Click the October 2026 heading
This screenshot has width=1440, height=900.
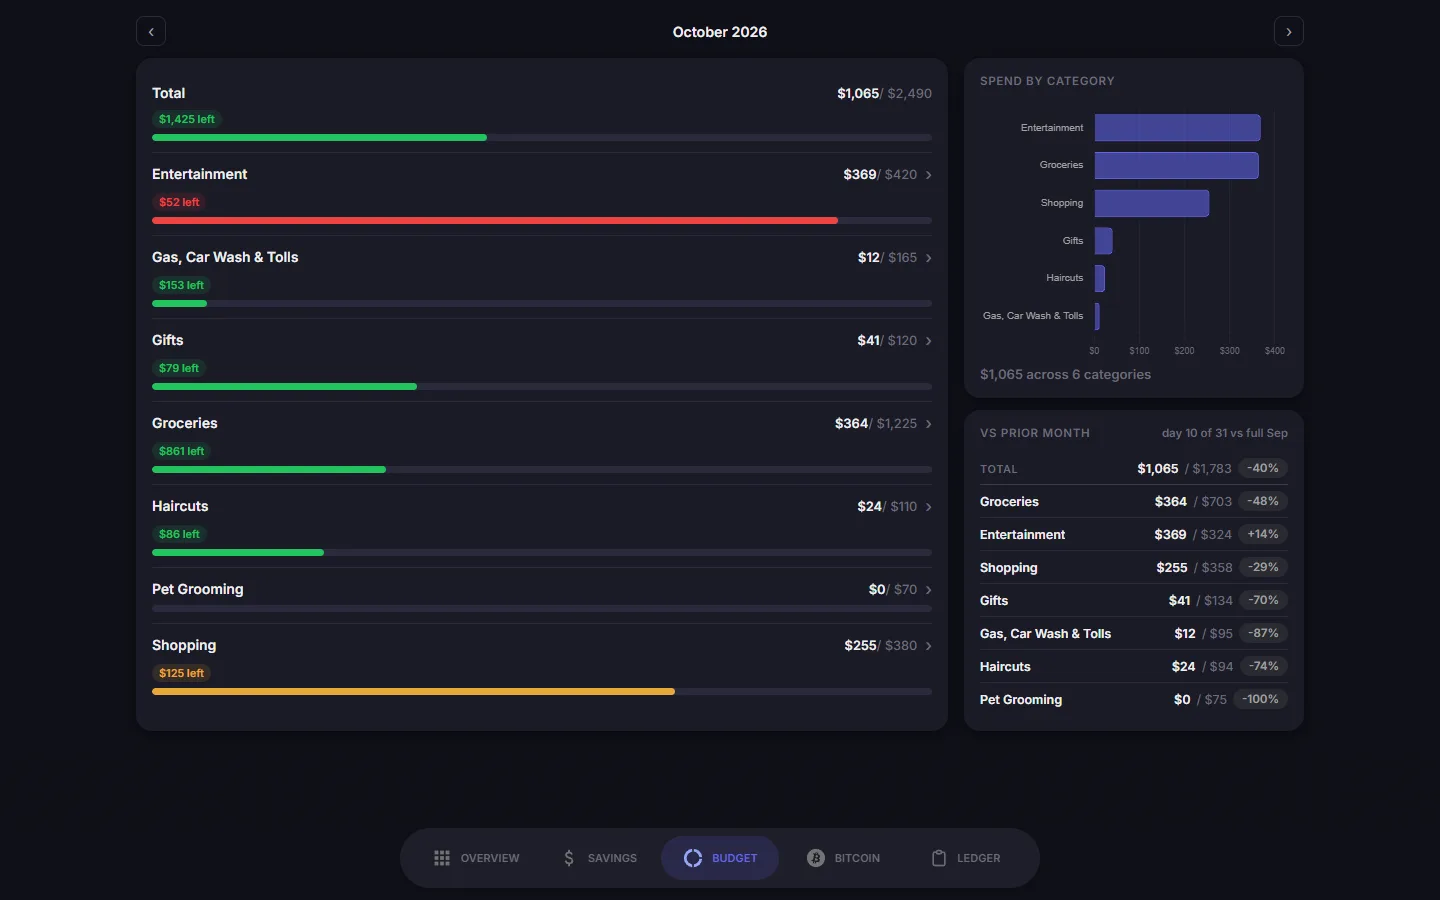click(720, 32)
